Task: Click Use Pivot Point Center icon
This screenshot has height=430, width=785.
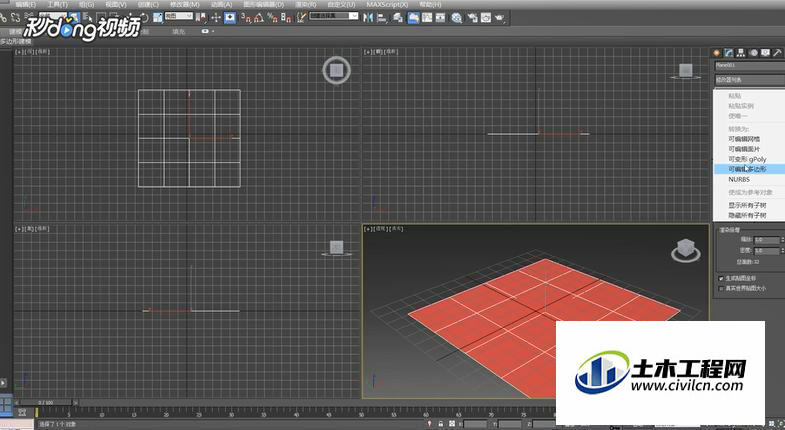Action: pyautogui.click(x=201, y=18)
